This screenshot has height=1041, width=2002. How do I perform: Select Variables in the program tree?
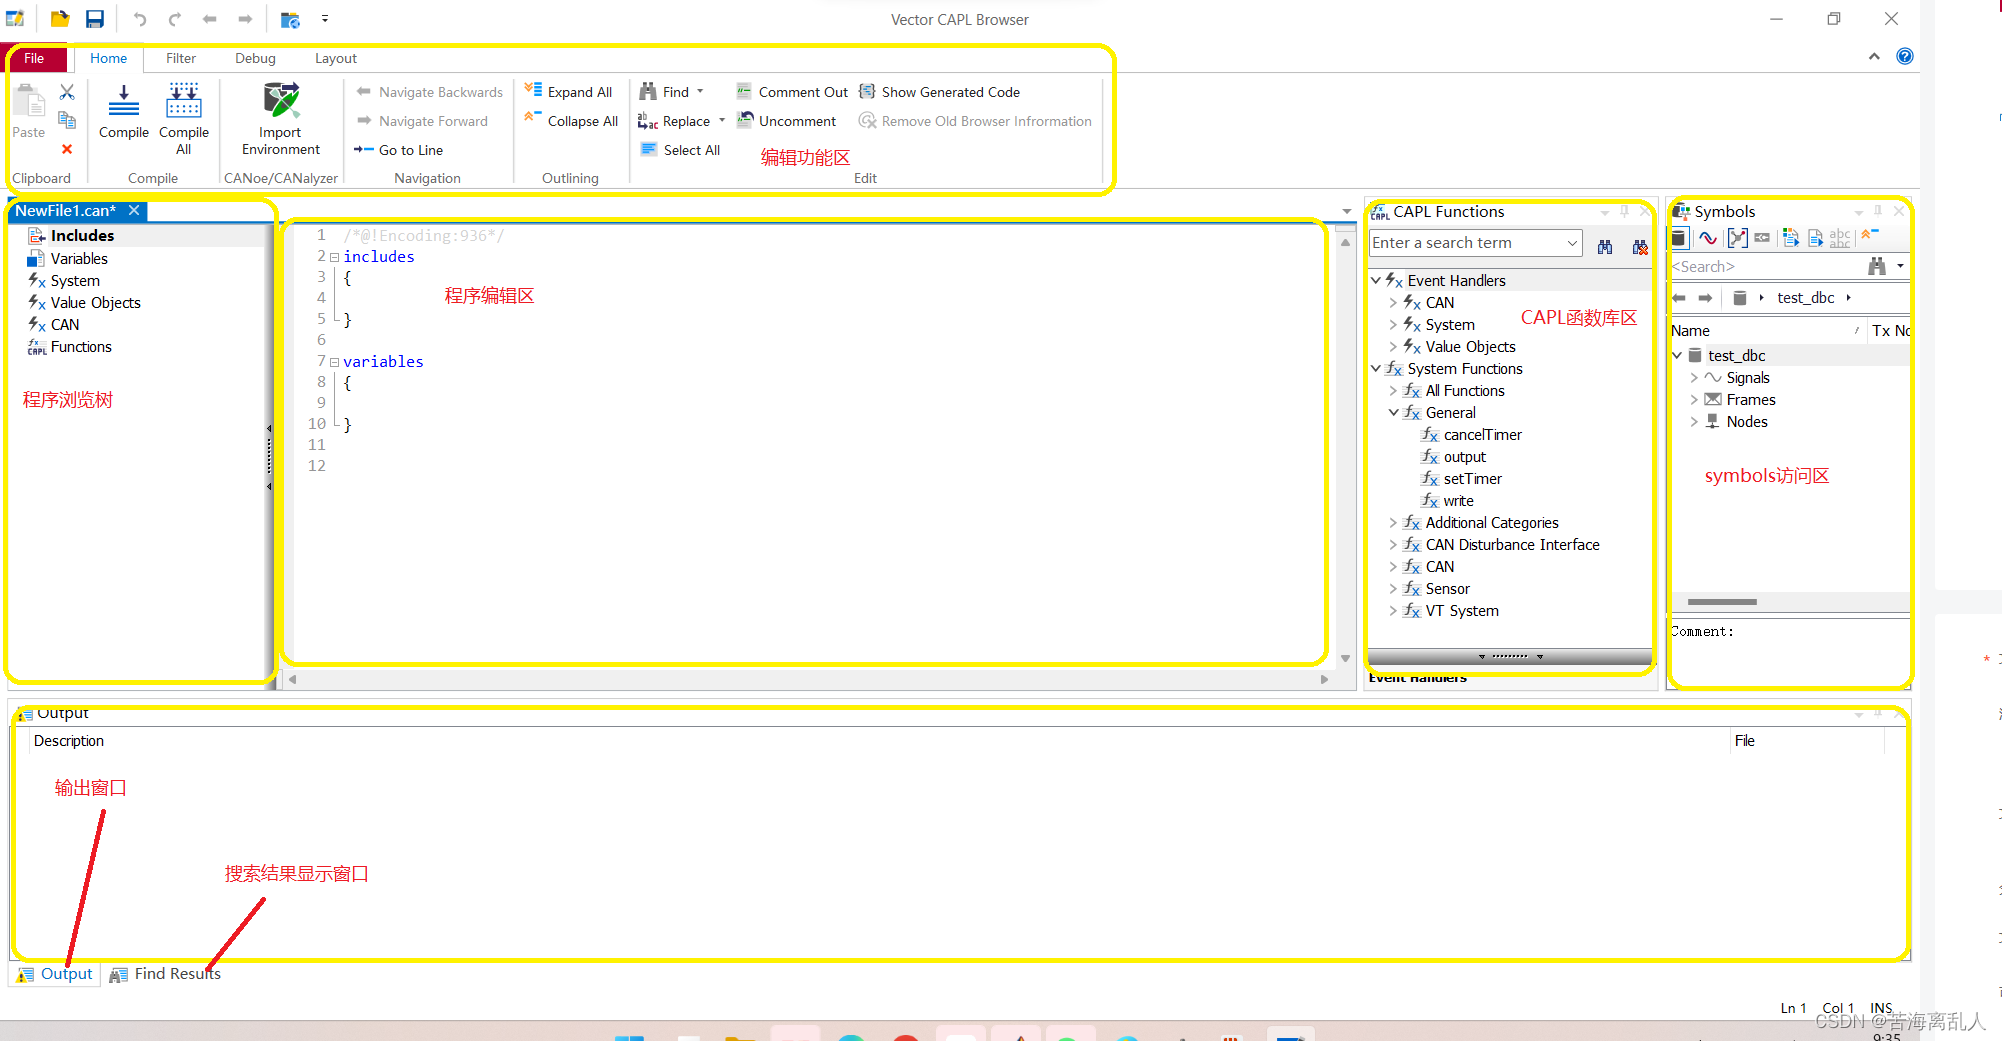(79, 258)
